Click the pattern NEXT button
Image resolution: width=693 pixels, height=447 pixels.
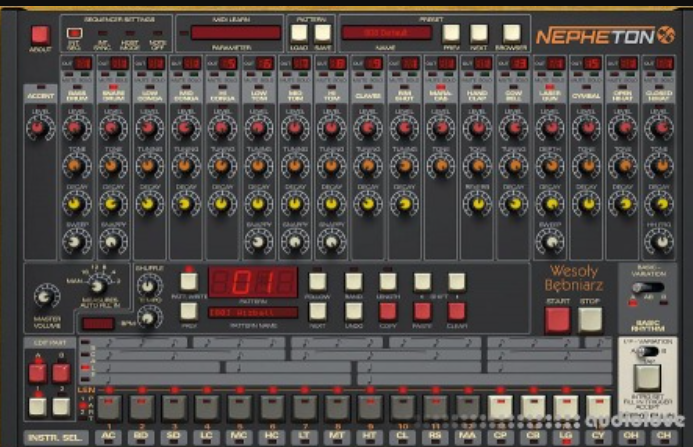tap(317, 312)
